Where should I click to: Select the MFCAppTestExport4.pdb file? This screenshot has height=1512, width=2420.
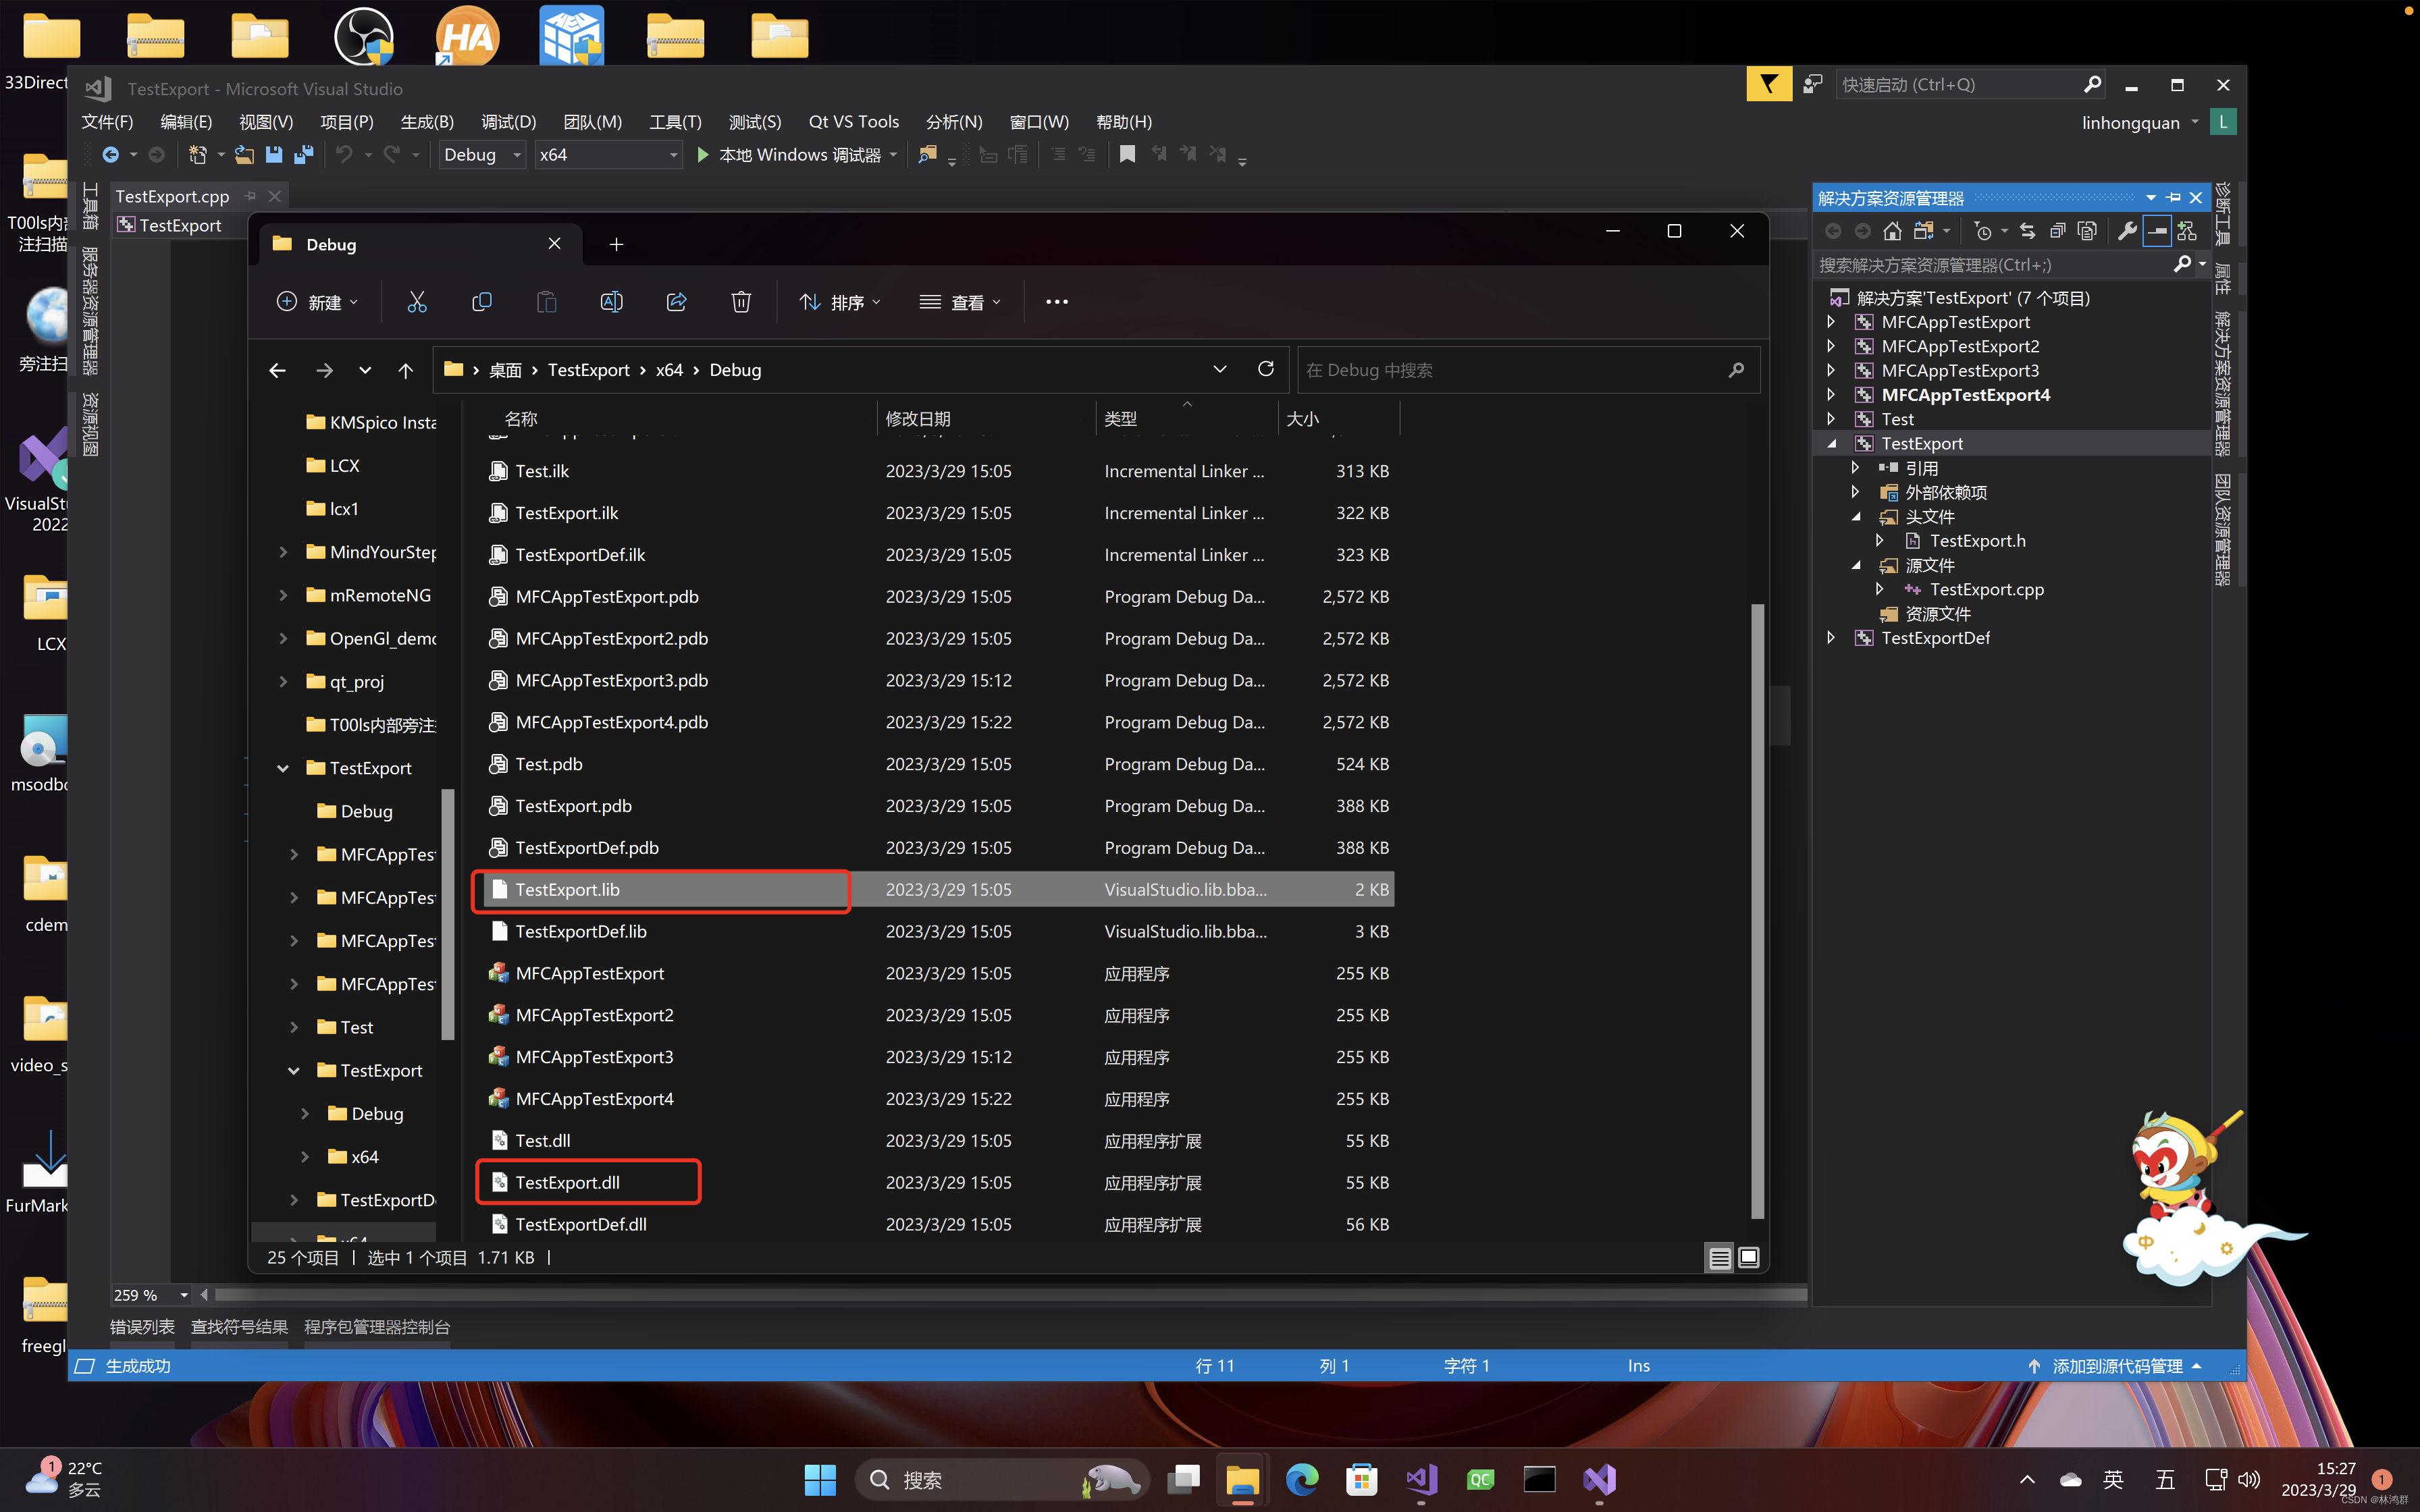coord(611,722)
